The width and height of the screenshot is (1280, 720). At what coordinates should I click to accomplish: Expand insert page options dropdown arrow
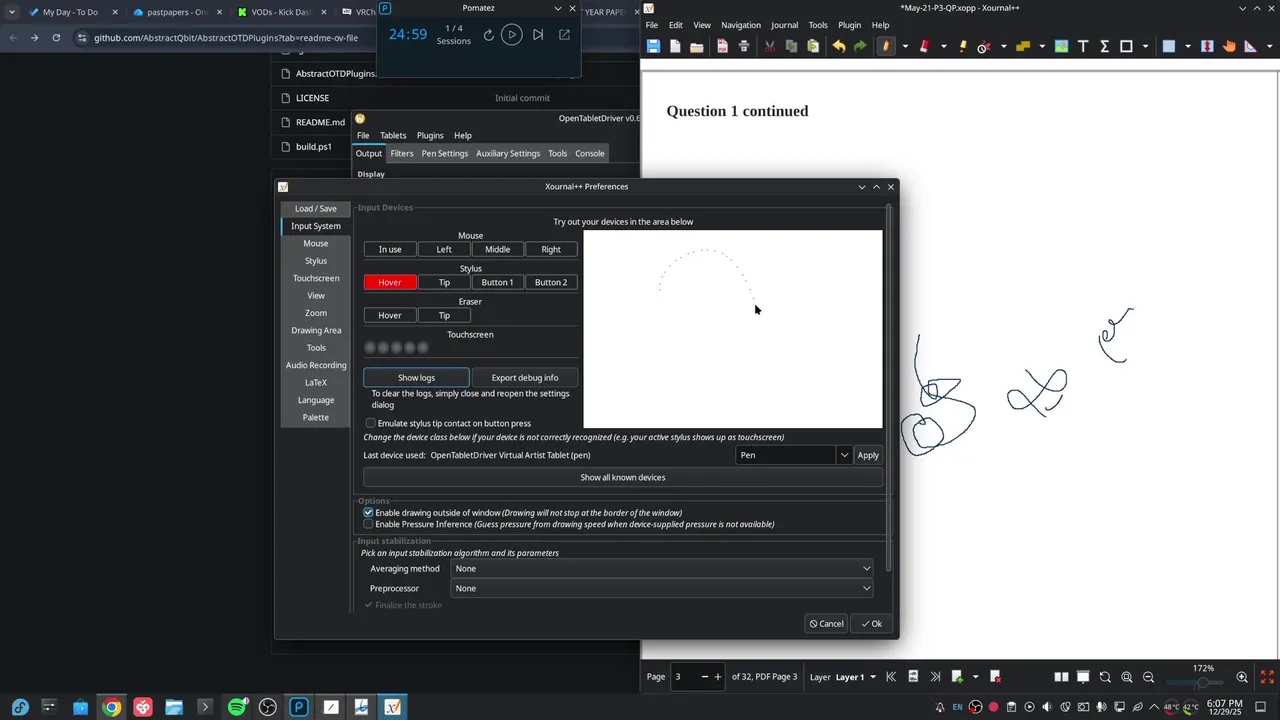click(975, 677)
